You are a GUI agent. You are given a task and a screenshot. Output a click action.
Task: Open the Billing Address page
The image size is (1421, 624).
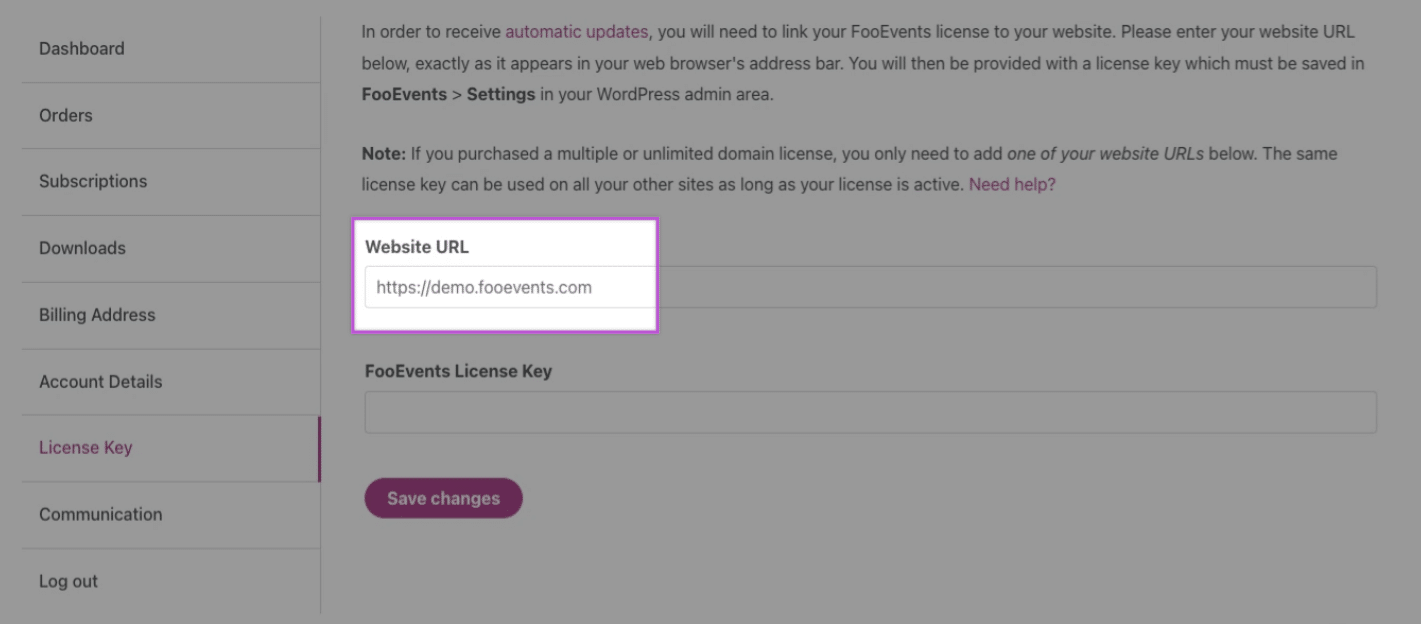point(97,315)
